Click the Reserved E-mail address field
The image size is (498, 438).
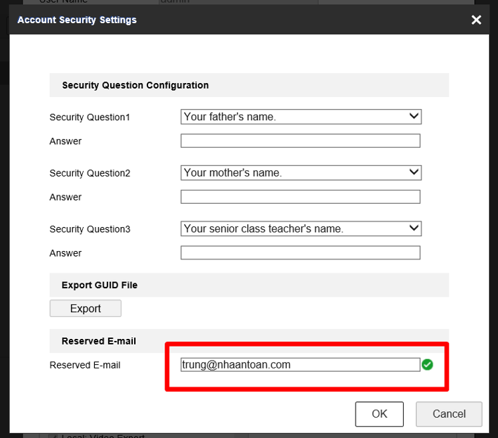(300, 365)
